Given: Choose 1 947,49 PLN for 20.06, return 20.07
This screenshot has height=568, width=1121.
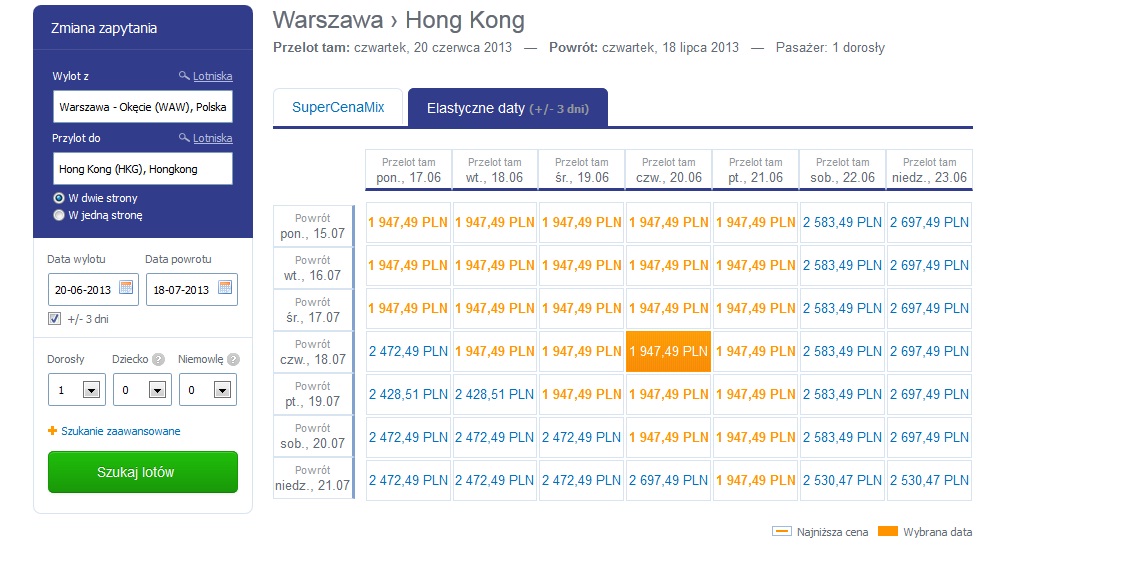Looking at the screenshot, I should tap(668, 437).
